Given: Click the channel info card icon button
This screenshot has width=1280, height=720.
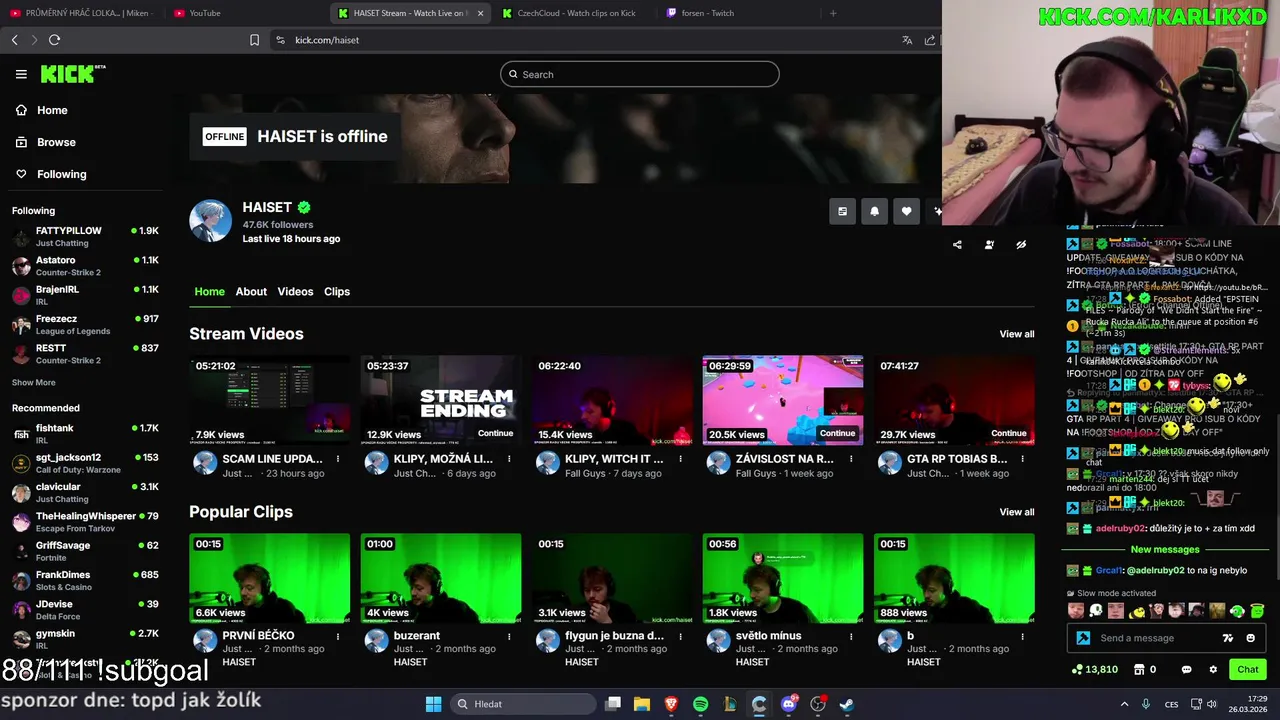Looking at the screenshot, I should 842,211.
